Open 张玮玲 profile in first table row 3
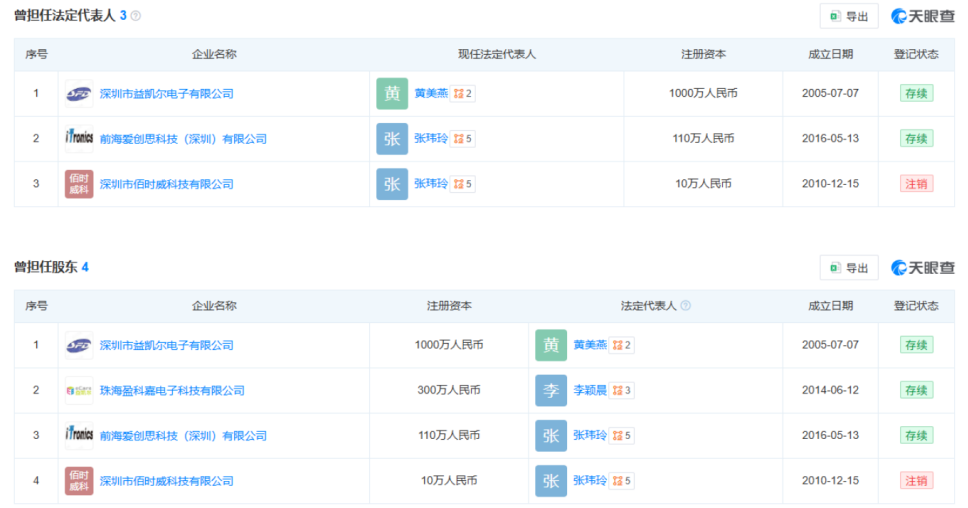The height and width of the screenshot is (508, 968). coord(431,183)
